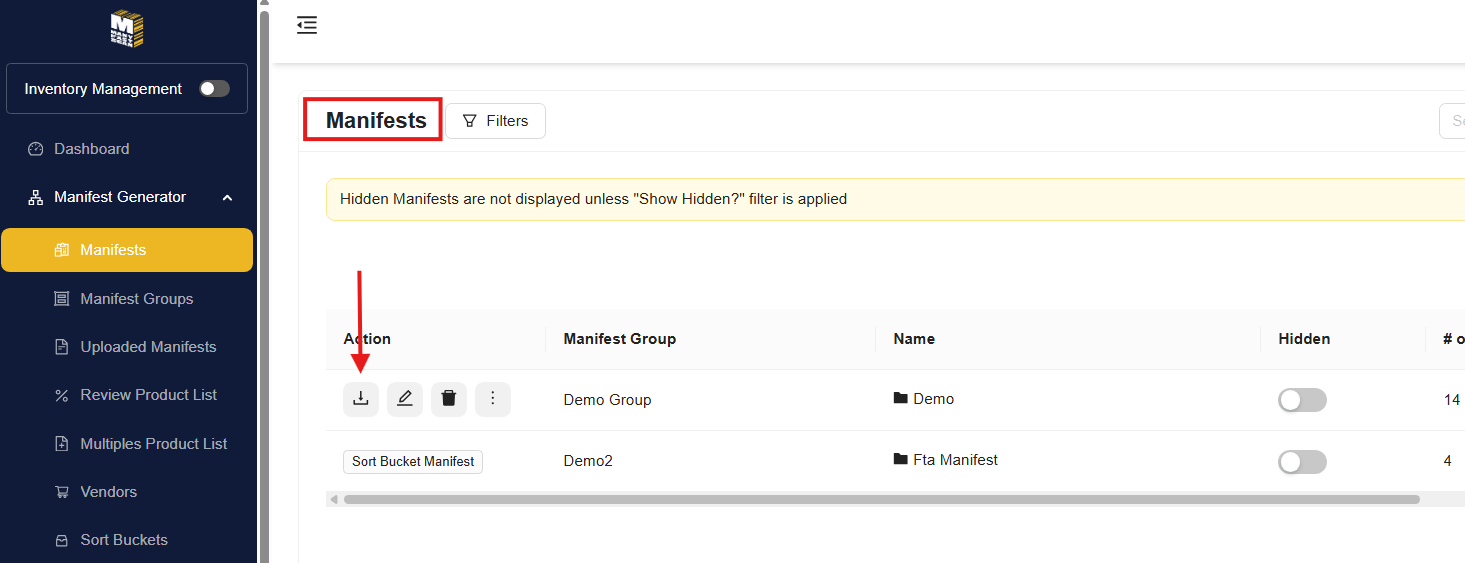Open the Filters panel
Image resolution: width=1465 pixels, height=563 pixels.
(x=495, y=121)
